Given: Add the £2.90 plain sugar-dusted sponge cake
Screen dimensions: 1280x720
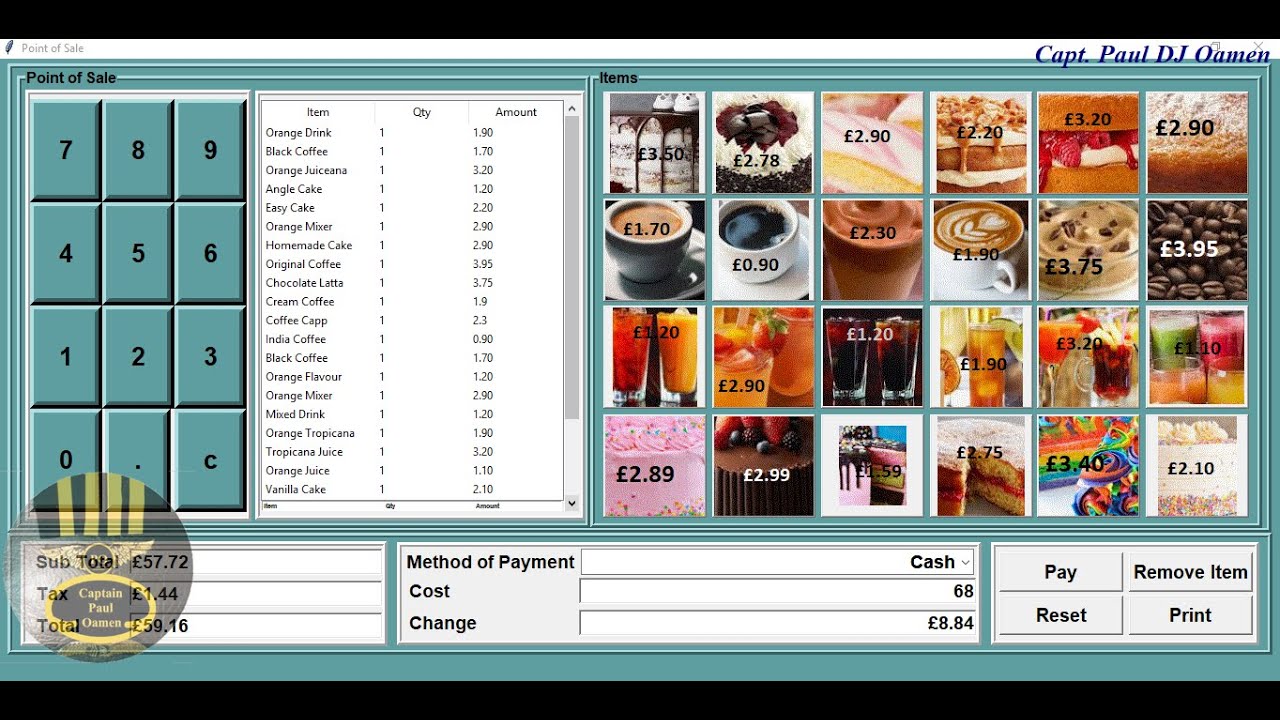Looking at the screenshot, I should tap(1197, 143).
